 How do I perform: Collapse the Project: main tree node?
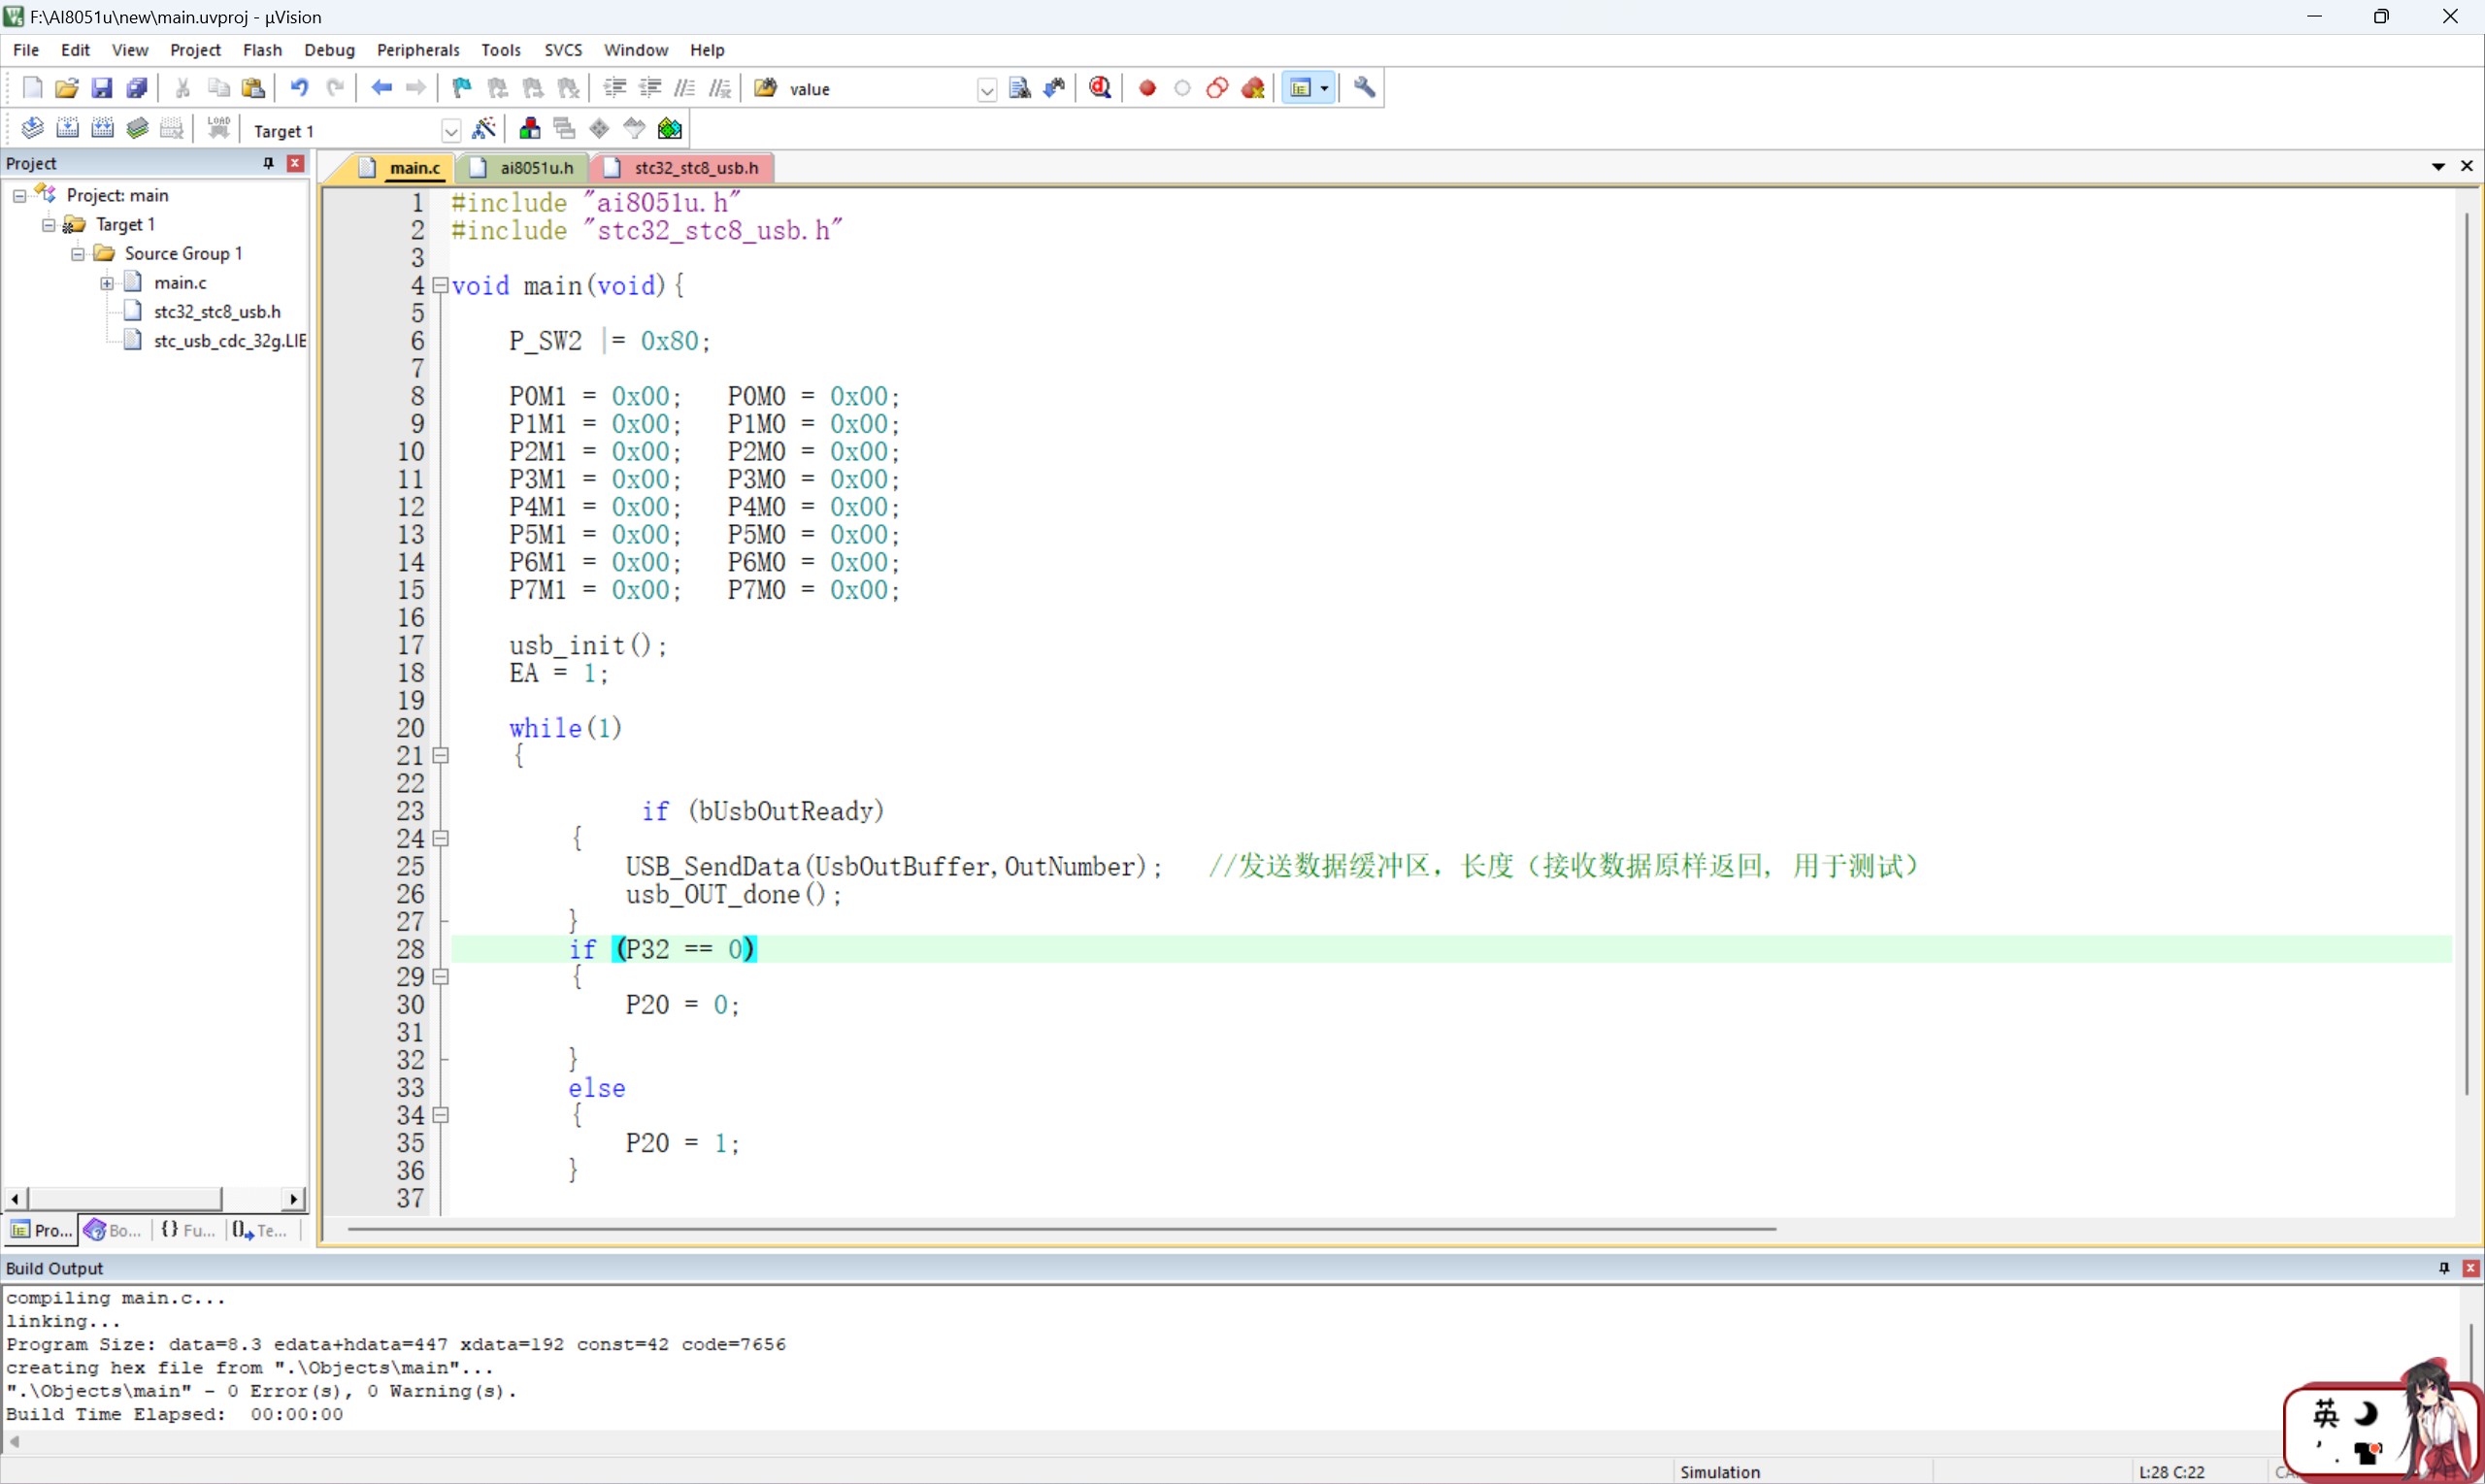tap(19, 196)
